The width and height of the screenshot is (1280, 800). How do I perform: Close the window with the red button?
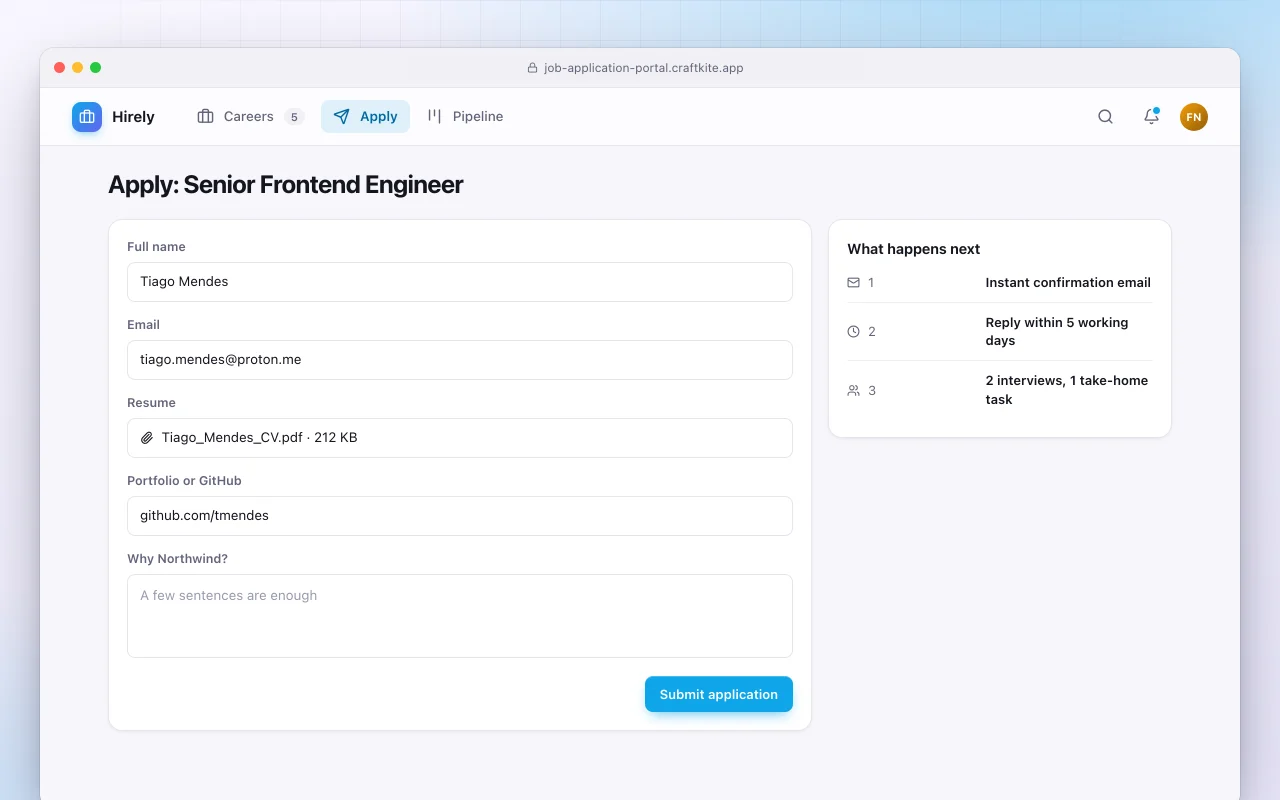tap(60, 68)
